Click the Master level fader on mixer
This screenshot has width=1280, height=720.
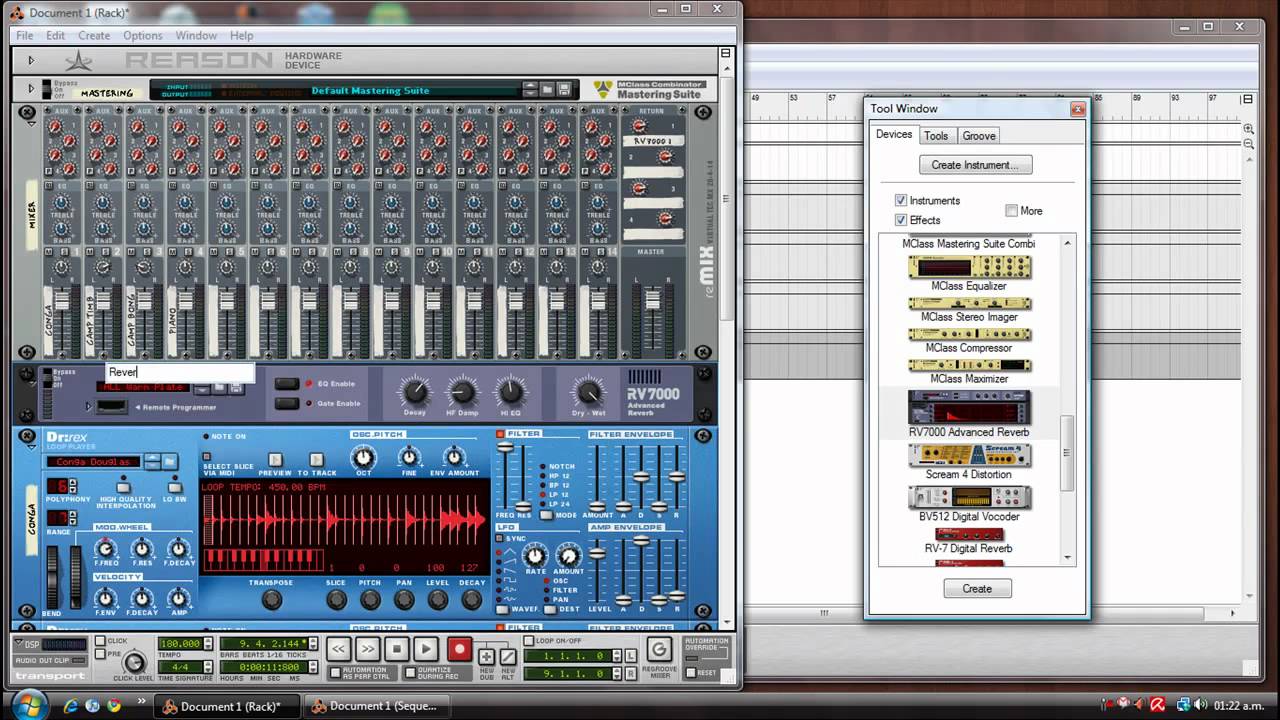pyautogui.click(x=654, y=299)
